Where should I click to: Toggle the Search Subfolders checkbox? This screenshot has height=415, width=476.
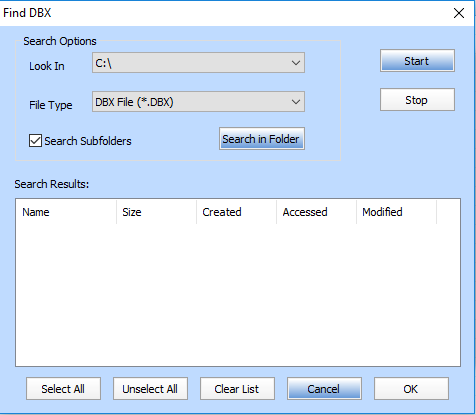pyautogui.click(x=35, y=141)
